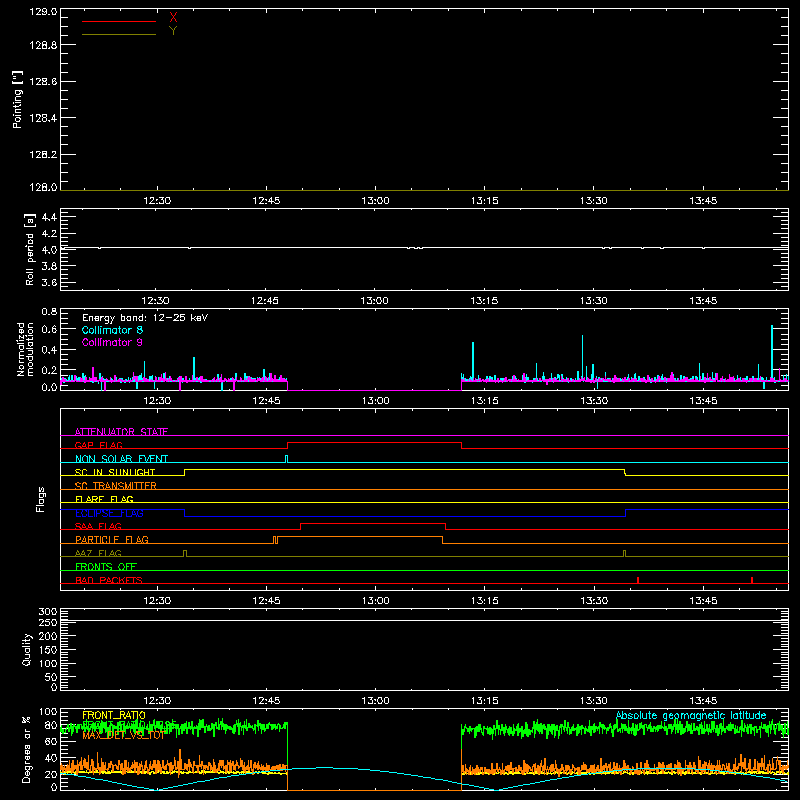Click the 'Absolute geomagnetic latitude' label
The image size is (800, 800).
pos(691,715)
